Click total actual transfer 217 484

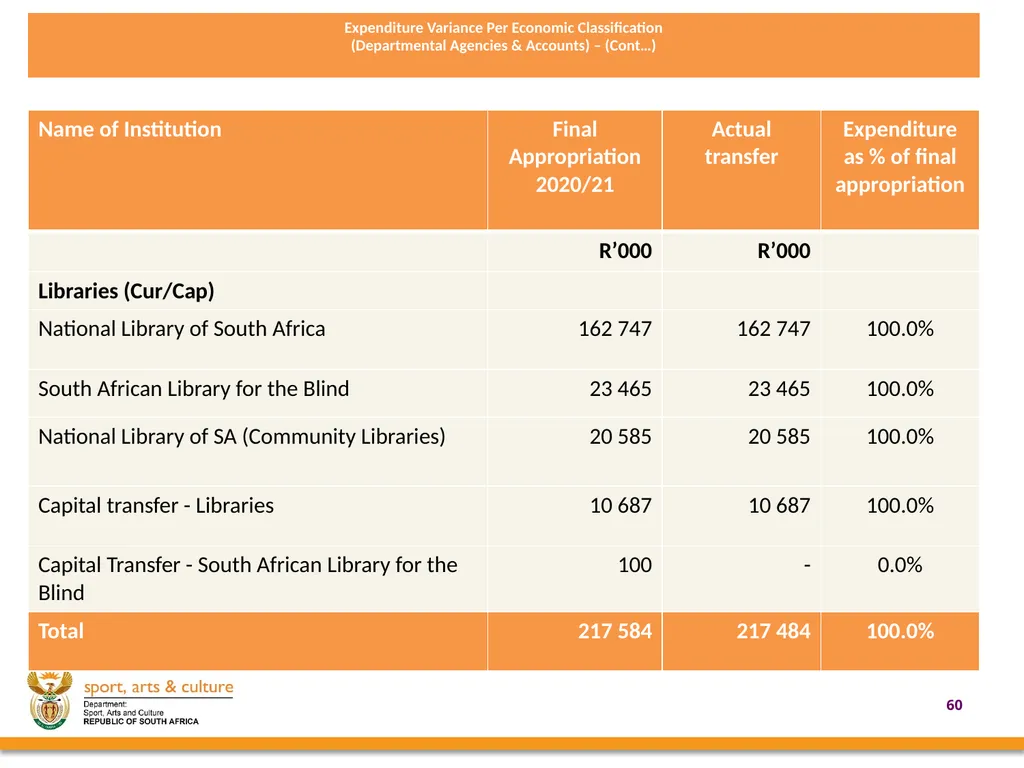774,631
